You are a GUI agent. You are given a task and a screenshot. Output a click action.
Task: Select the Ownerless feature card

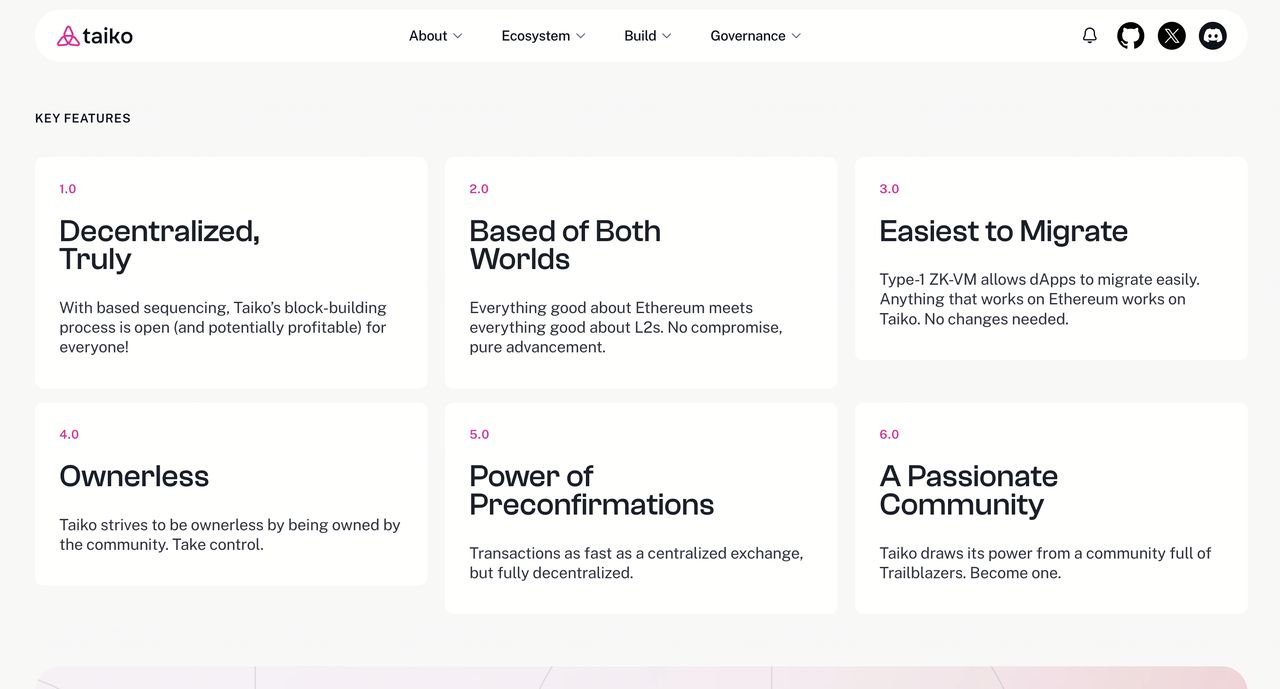231,494
